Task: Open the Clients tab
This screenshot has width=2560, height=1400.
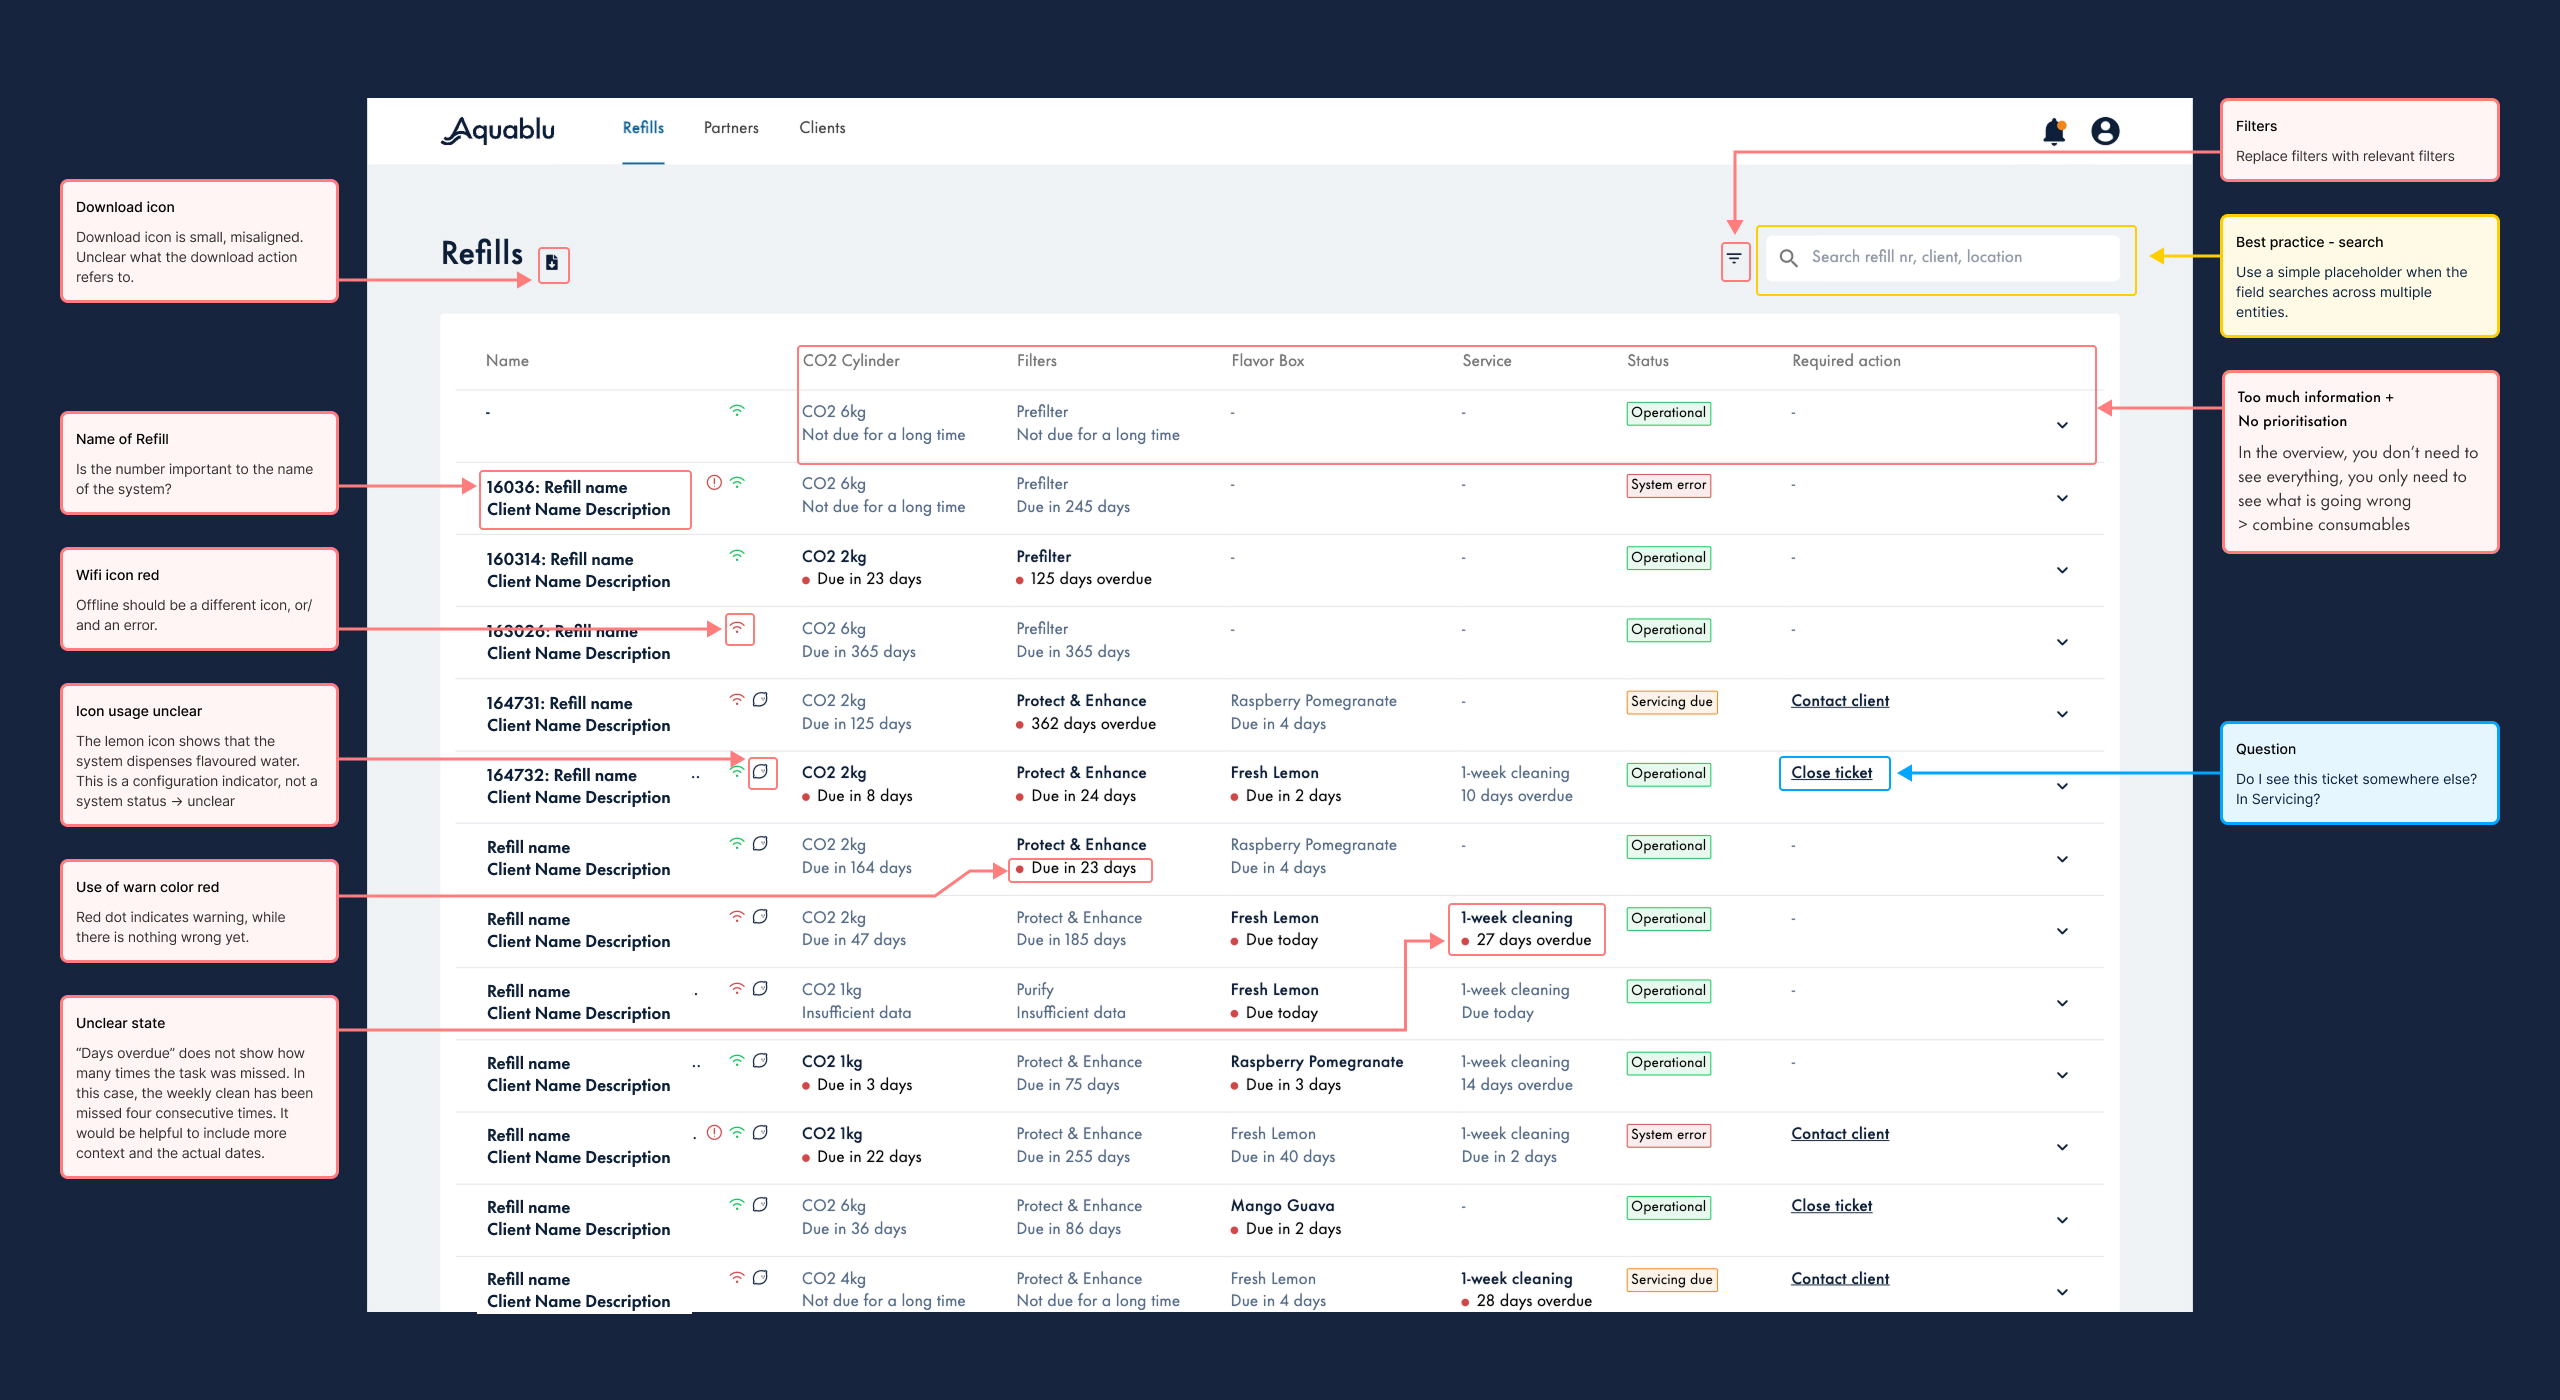Action: [822, 128]
